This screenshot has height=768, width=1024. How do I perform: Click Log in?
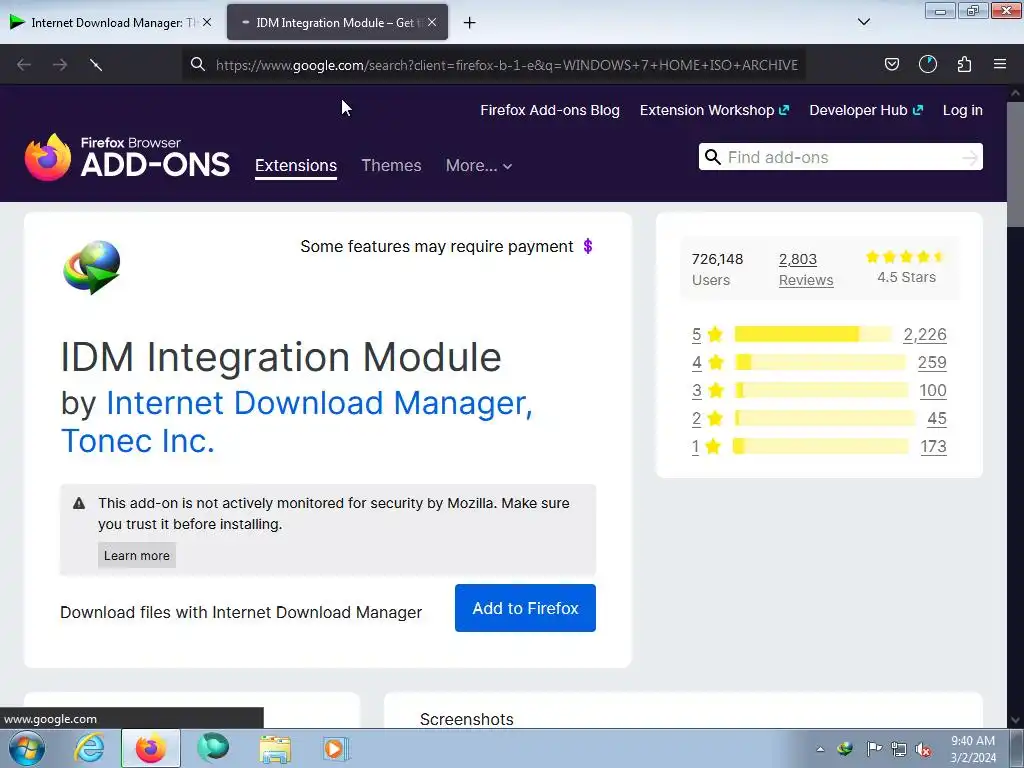pos(963,110)
